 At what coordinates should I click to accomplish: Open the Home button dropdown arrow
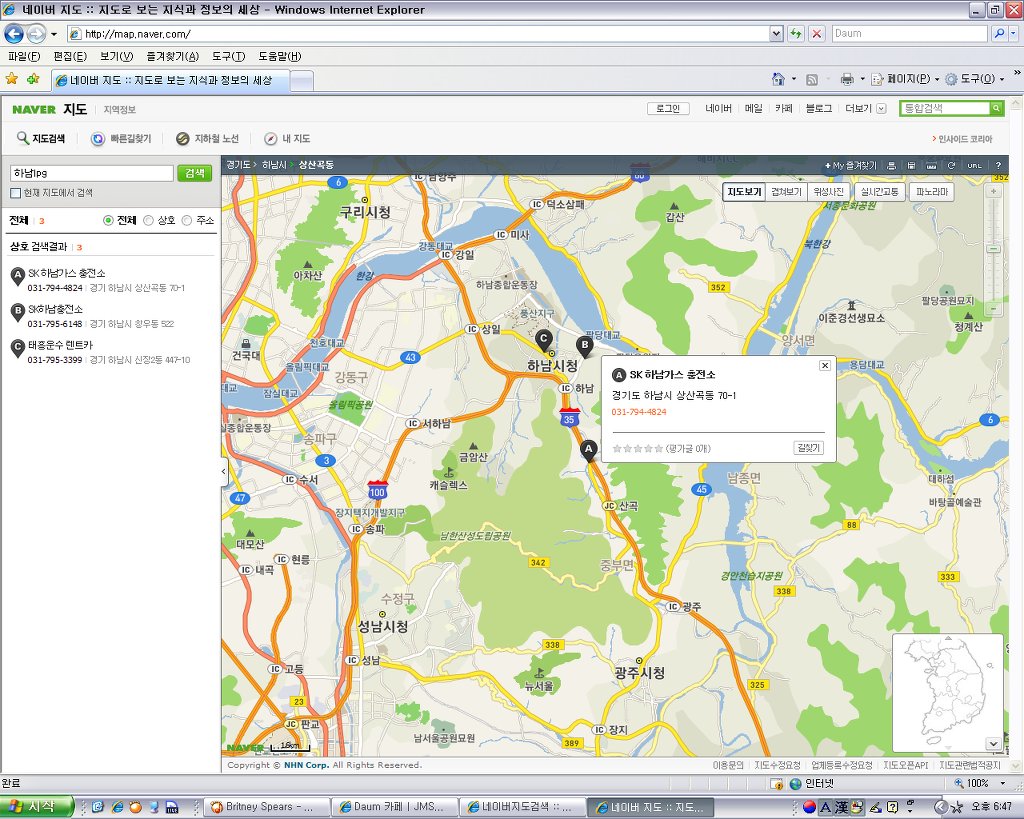coord(794,79)
